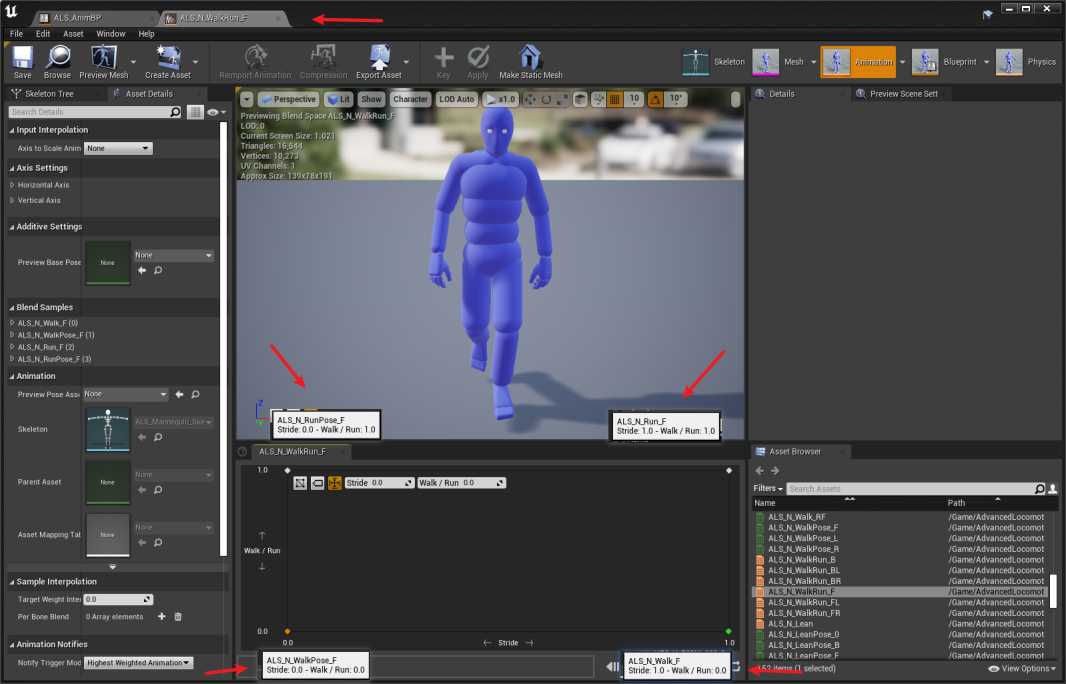Open Notify Trigger Mode dropdown
This screenshot has width=1066, height=684.
click(139, 663)
